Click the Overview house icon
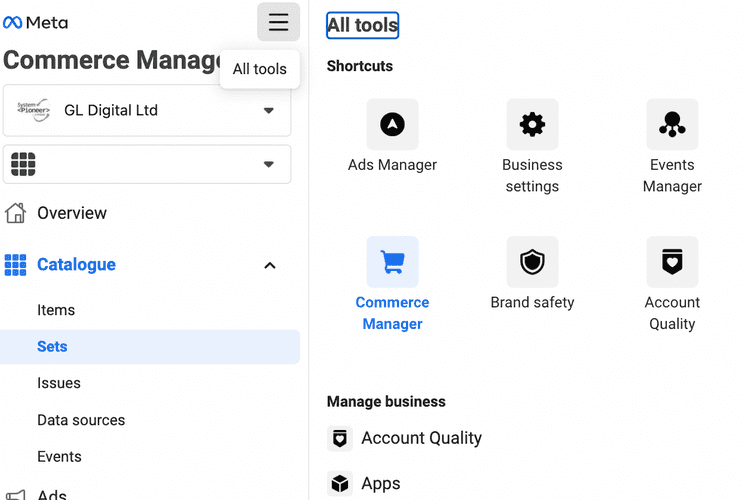The width and height of the screenshot is (745, 500). [15, 213]
